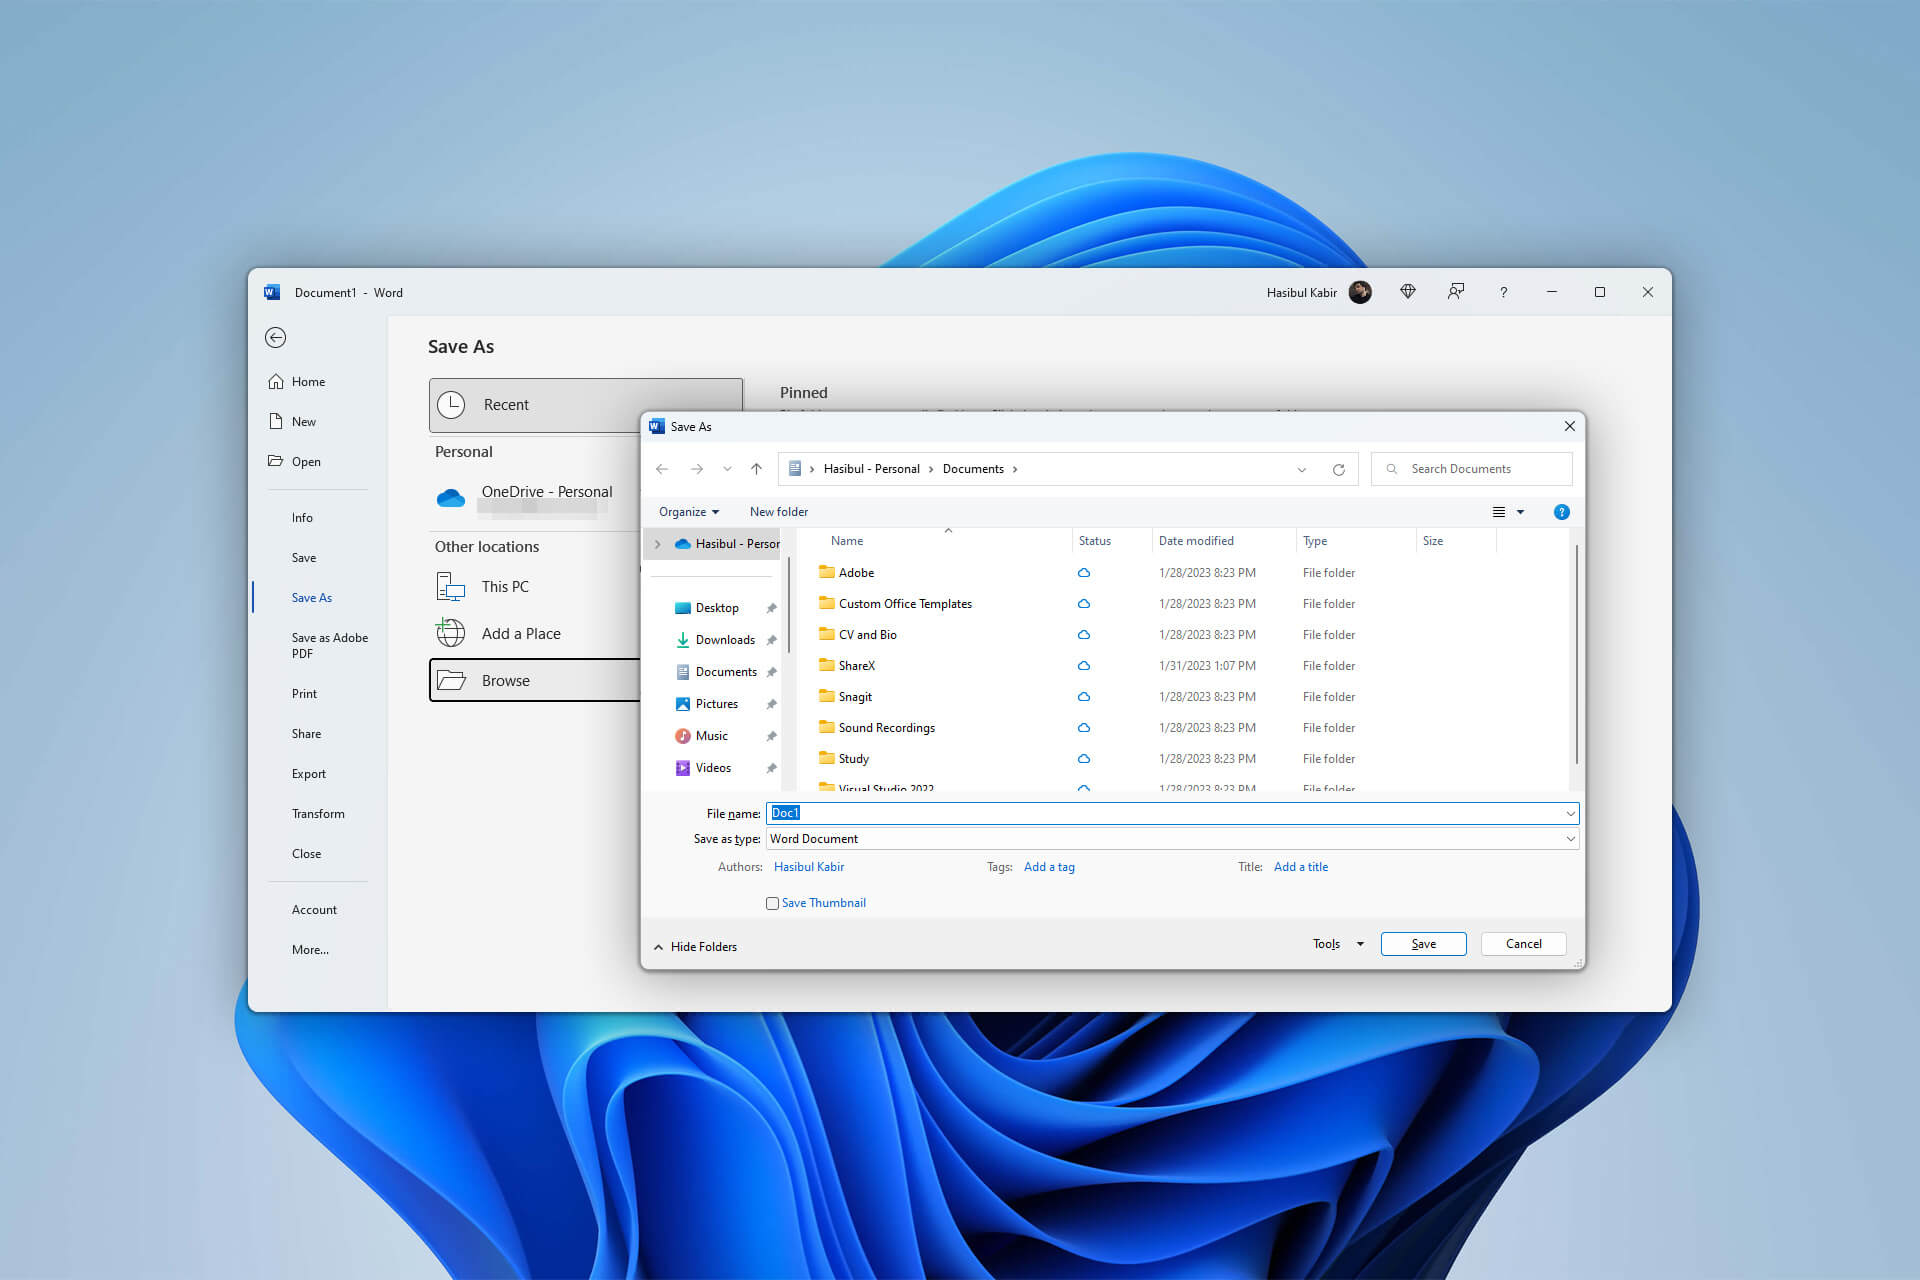Click Add a title link
The height and width of the screenshot is (1280, 1920).
click(1301, 867)
